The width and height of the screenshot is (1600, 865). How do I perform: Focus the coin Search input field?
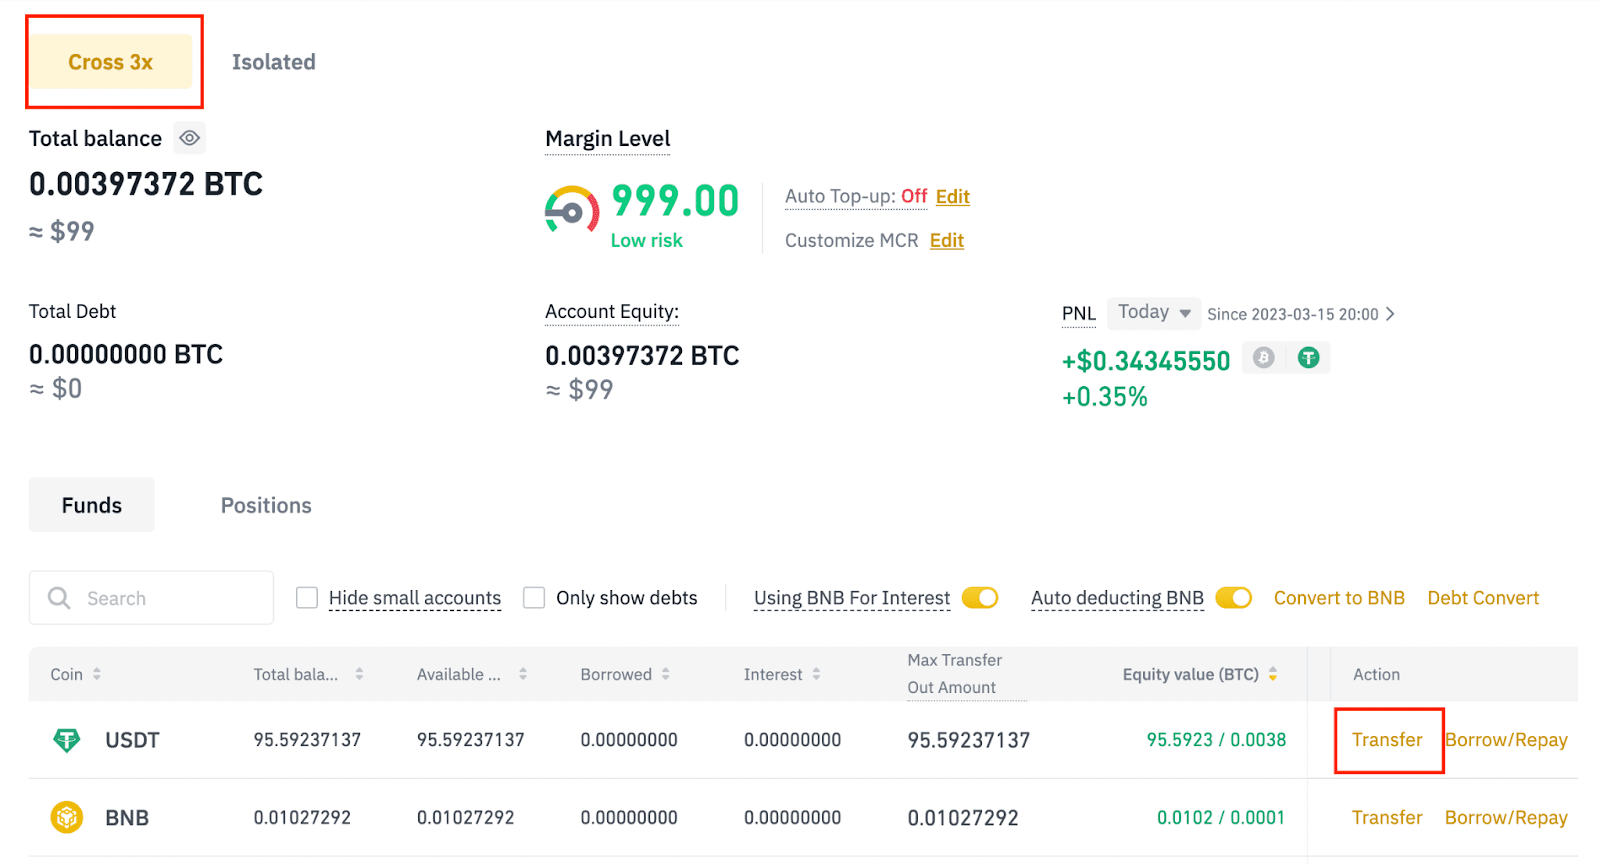[151, 598]
